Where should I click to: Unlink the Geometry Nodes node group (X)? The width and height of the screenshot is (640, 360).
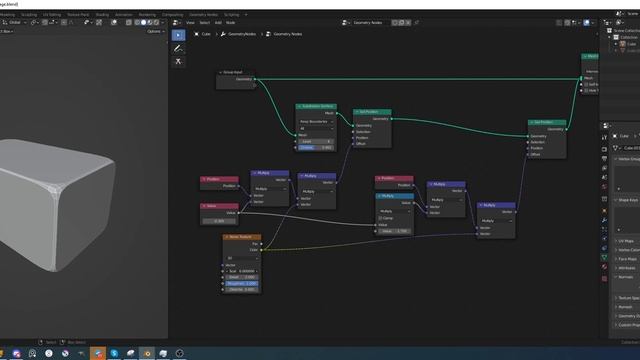(408, 22)
